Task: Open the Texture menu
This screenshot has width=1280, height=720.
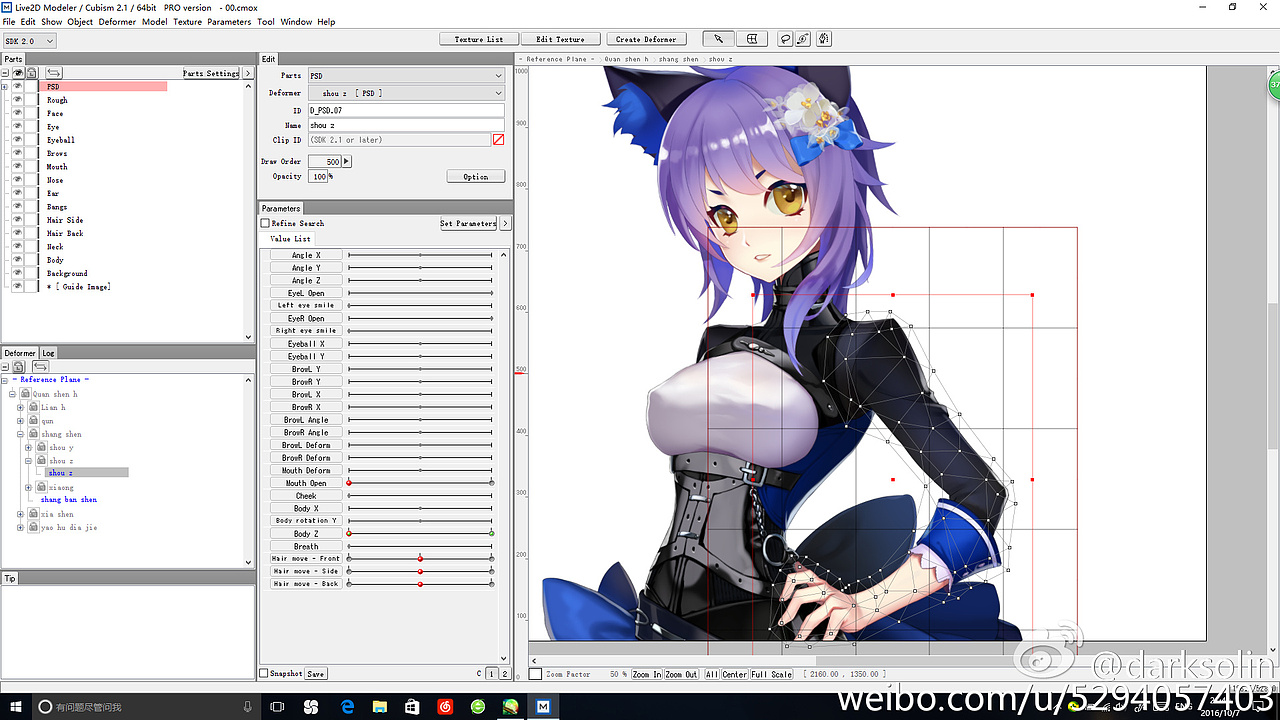Action: (187, 22)
